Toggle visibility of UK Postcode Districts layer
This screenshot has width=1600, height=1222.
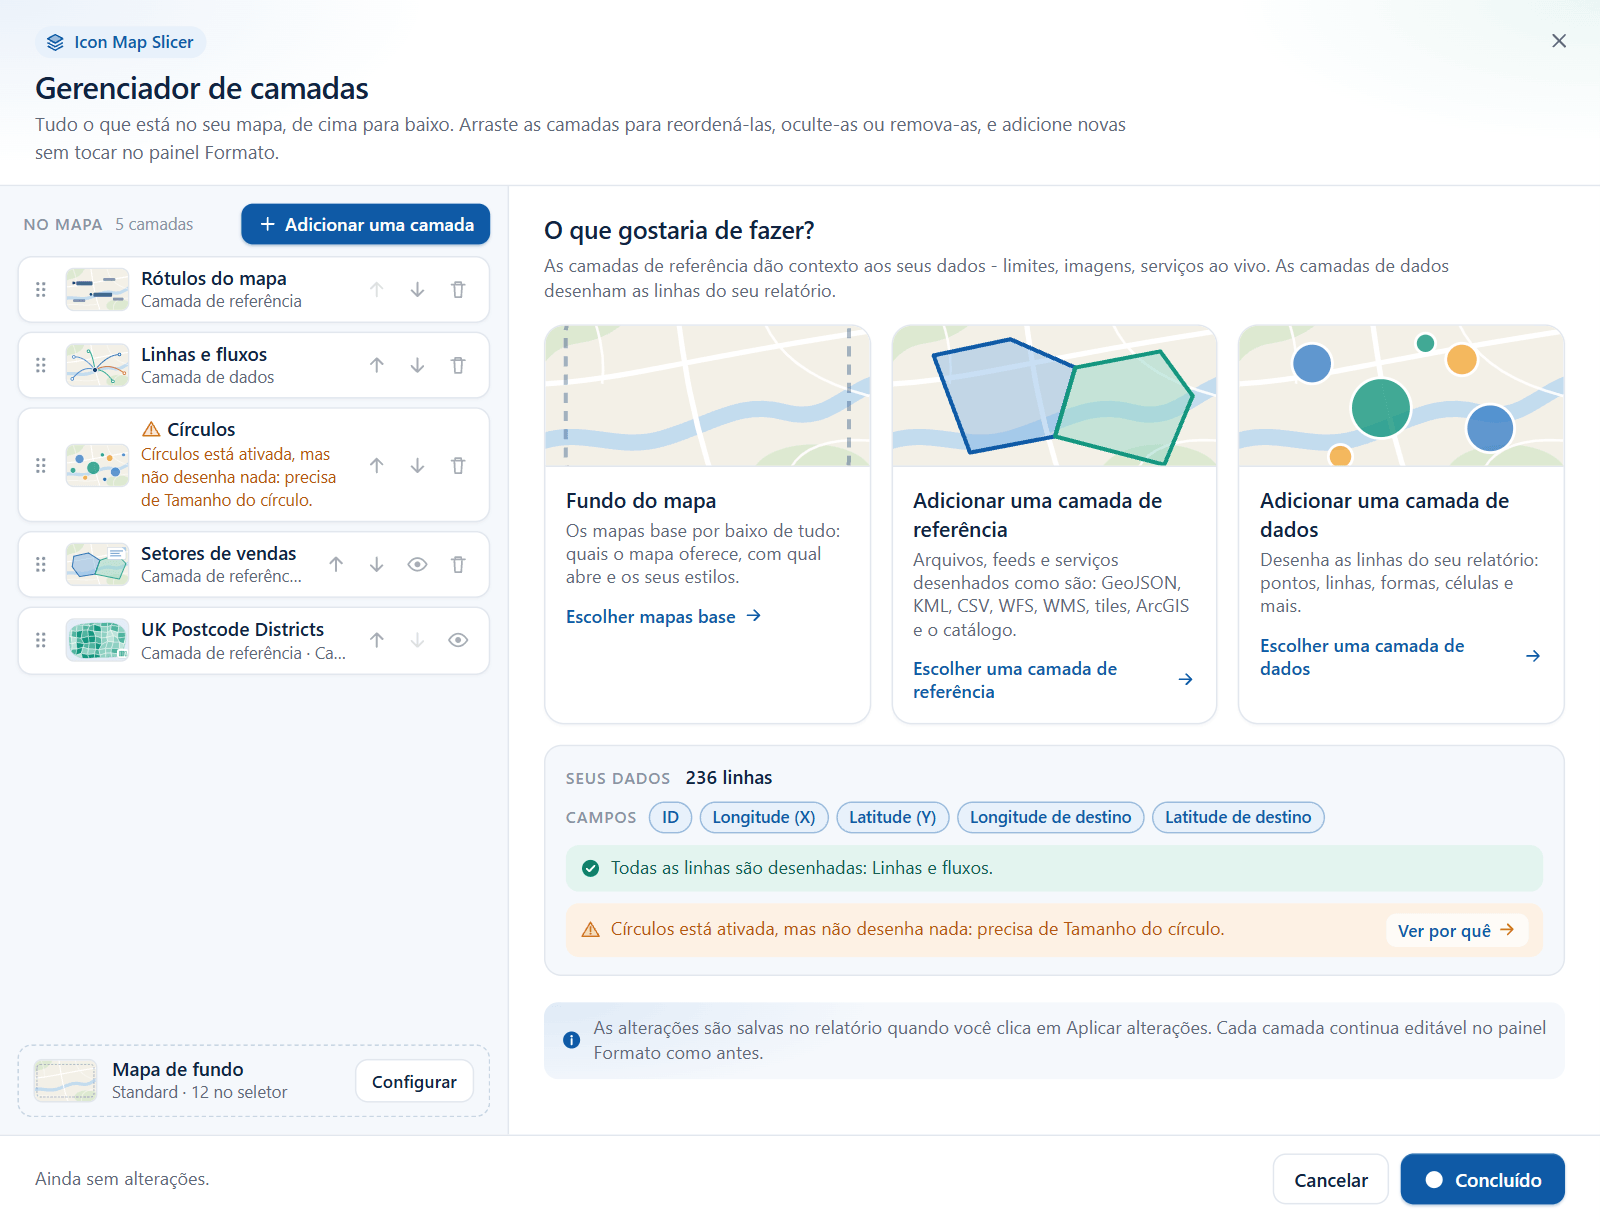click(x=458, y=641)
